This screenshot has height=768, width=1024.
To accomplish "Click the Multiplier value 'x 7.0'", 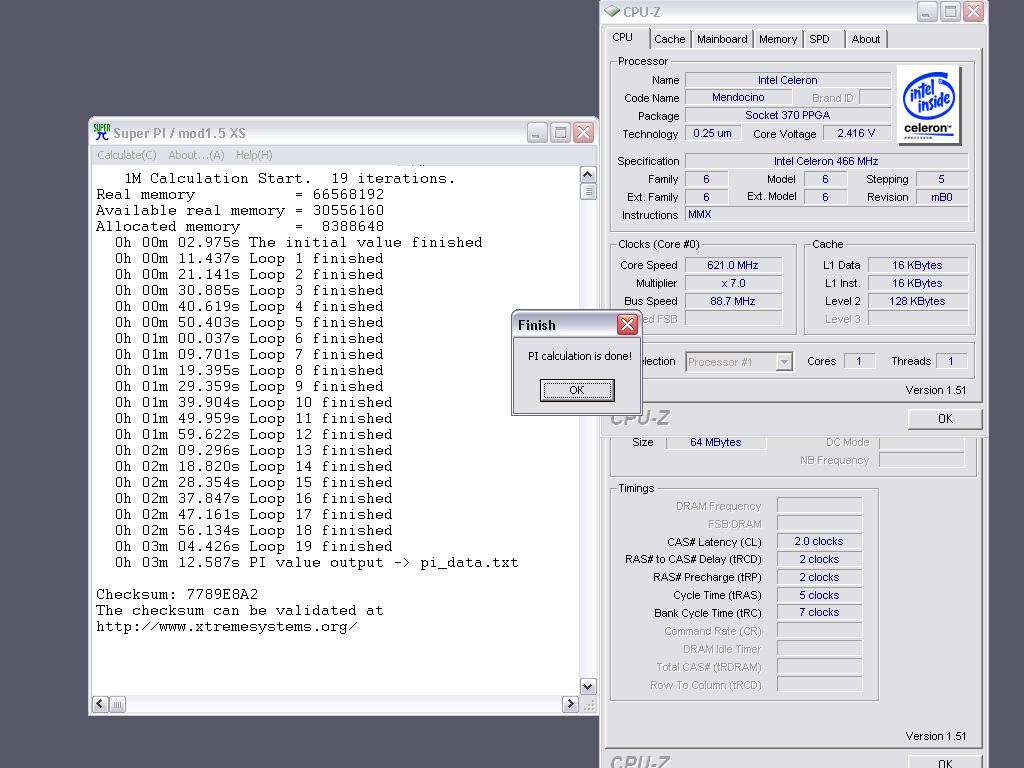I will (733, 283).
